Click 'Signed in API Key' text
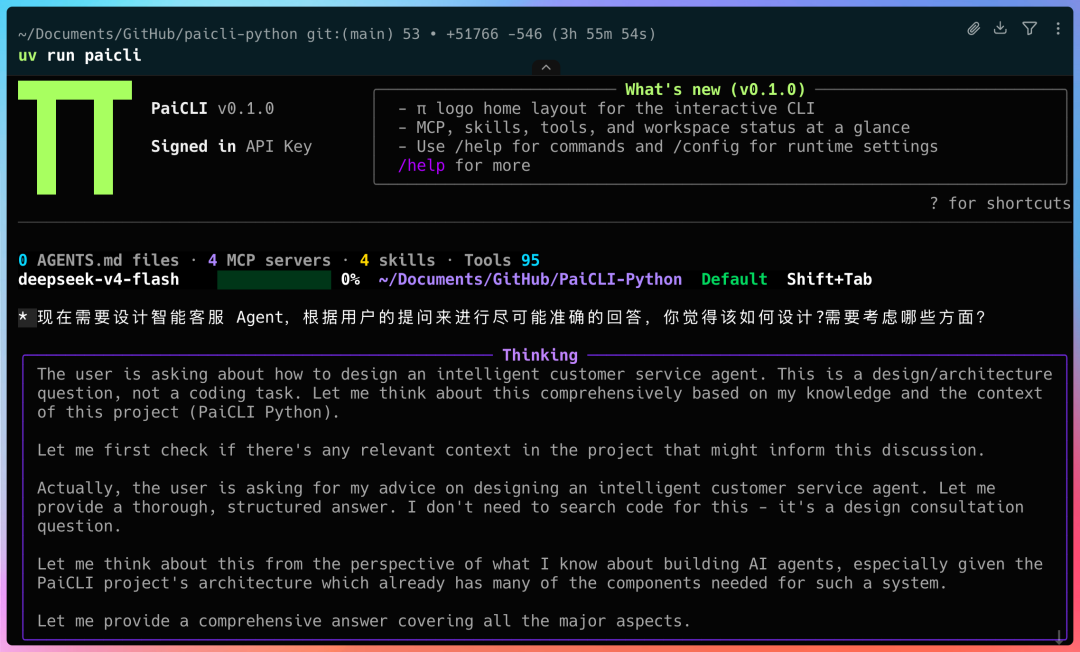Screen dimensions: 1080x652 click(x=231, y=147)
